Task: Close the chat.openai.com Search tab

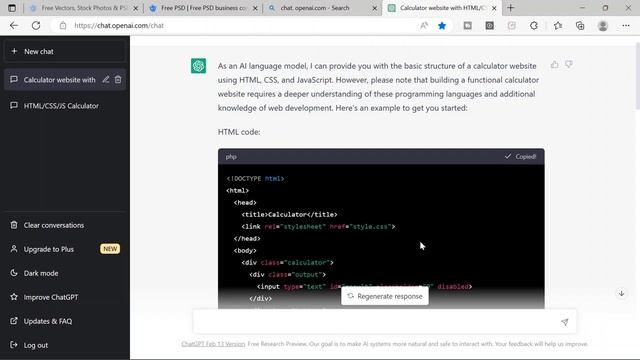Action: (x=375, y=8)
